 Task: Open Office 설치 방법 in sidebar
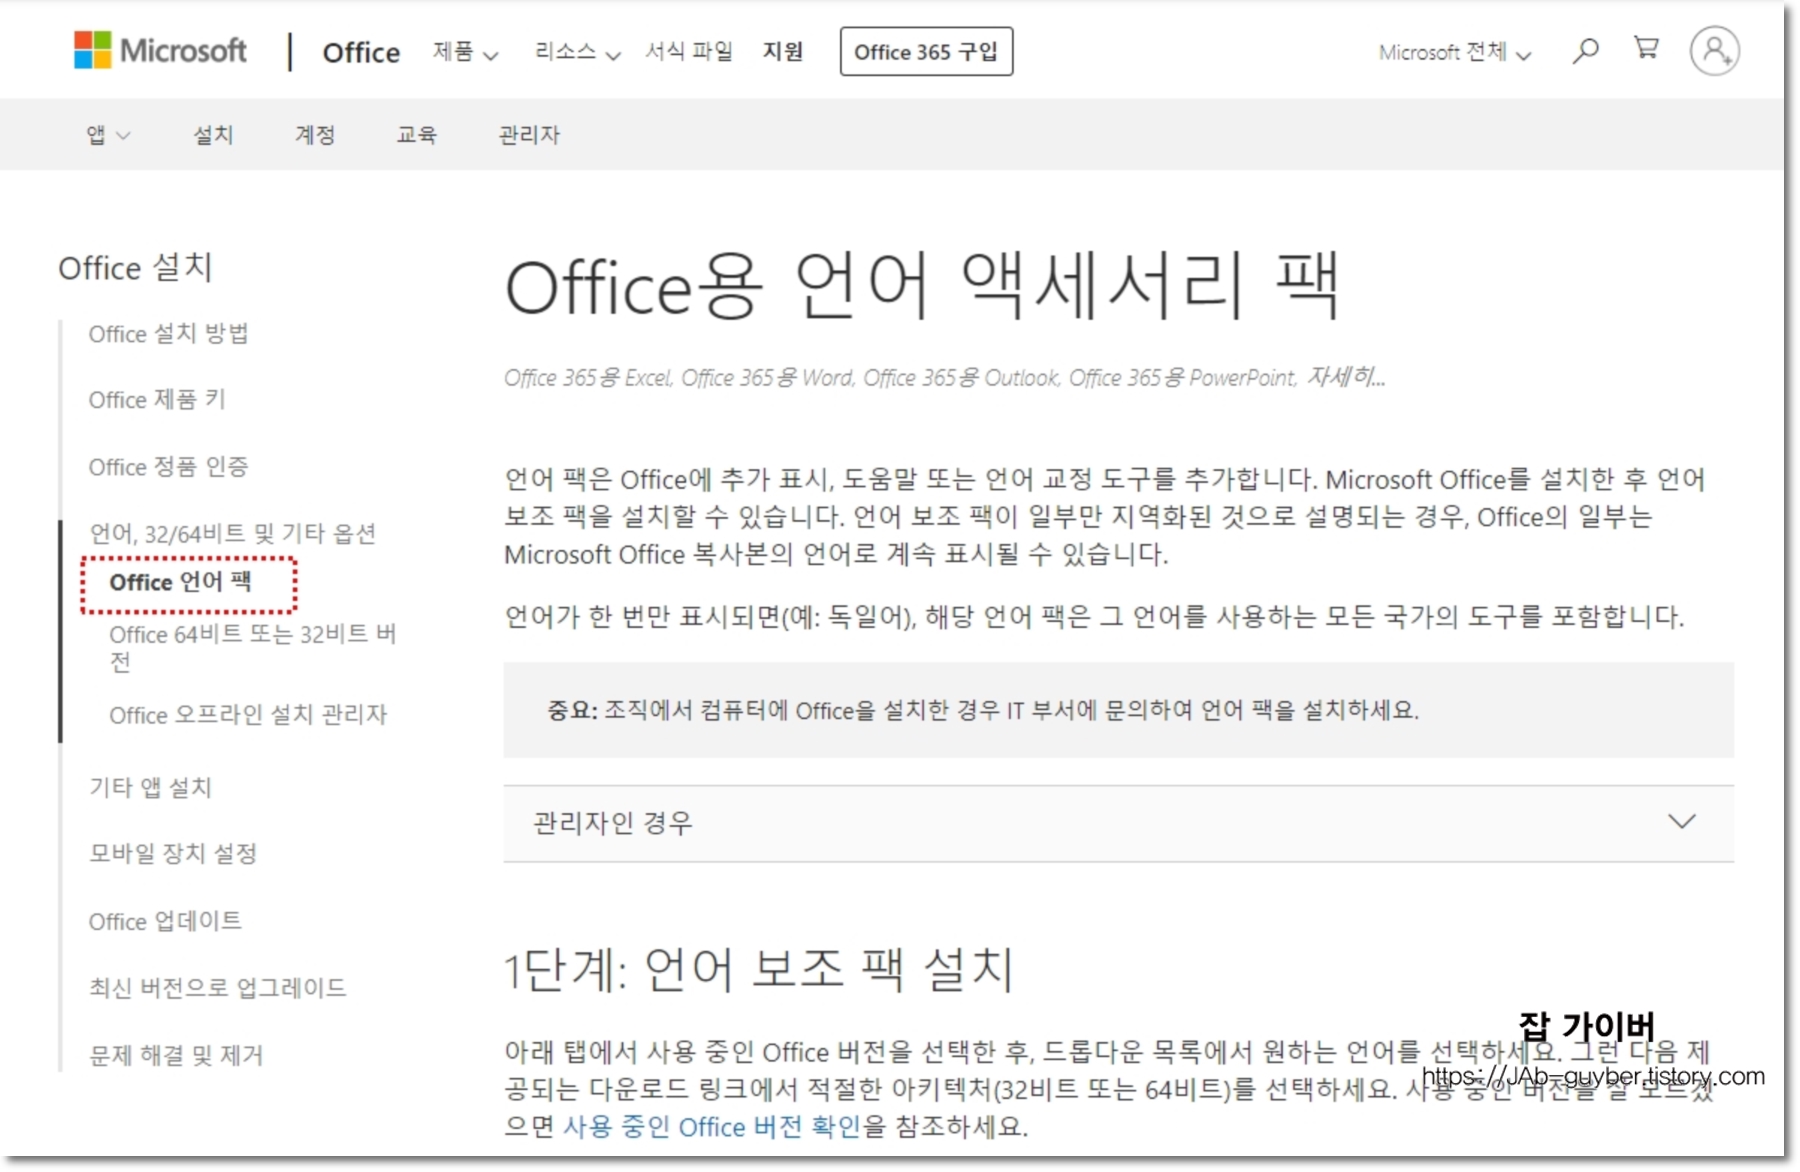click(x=168, y=334)
